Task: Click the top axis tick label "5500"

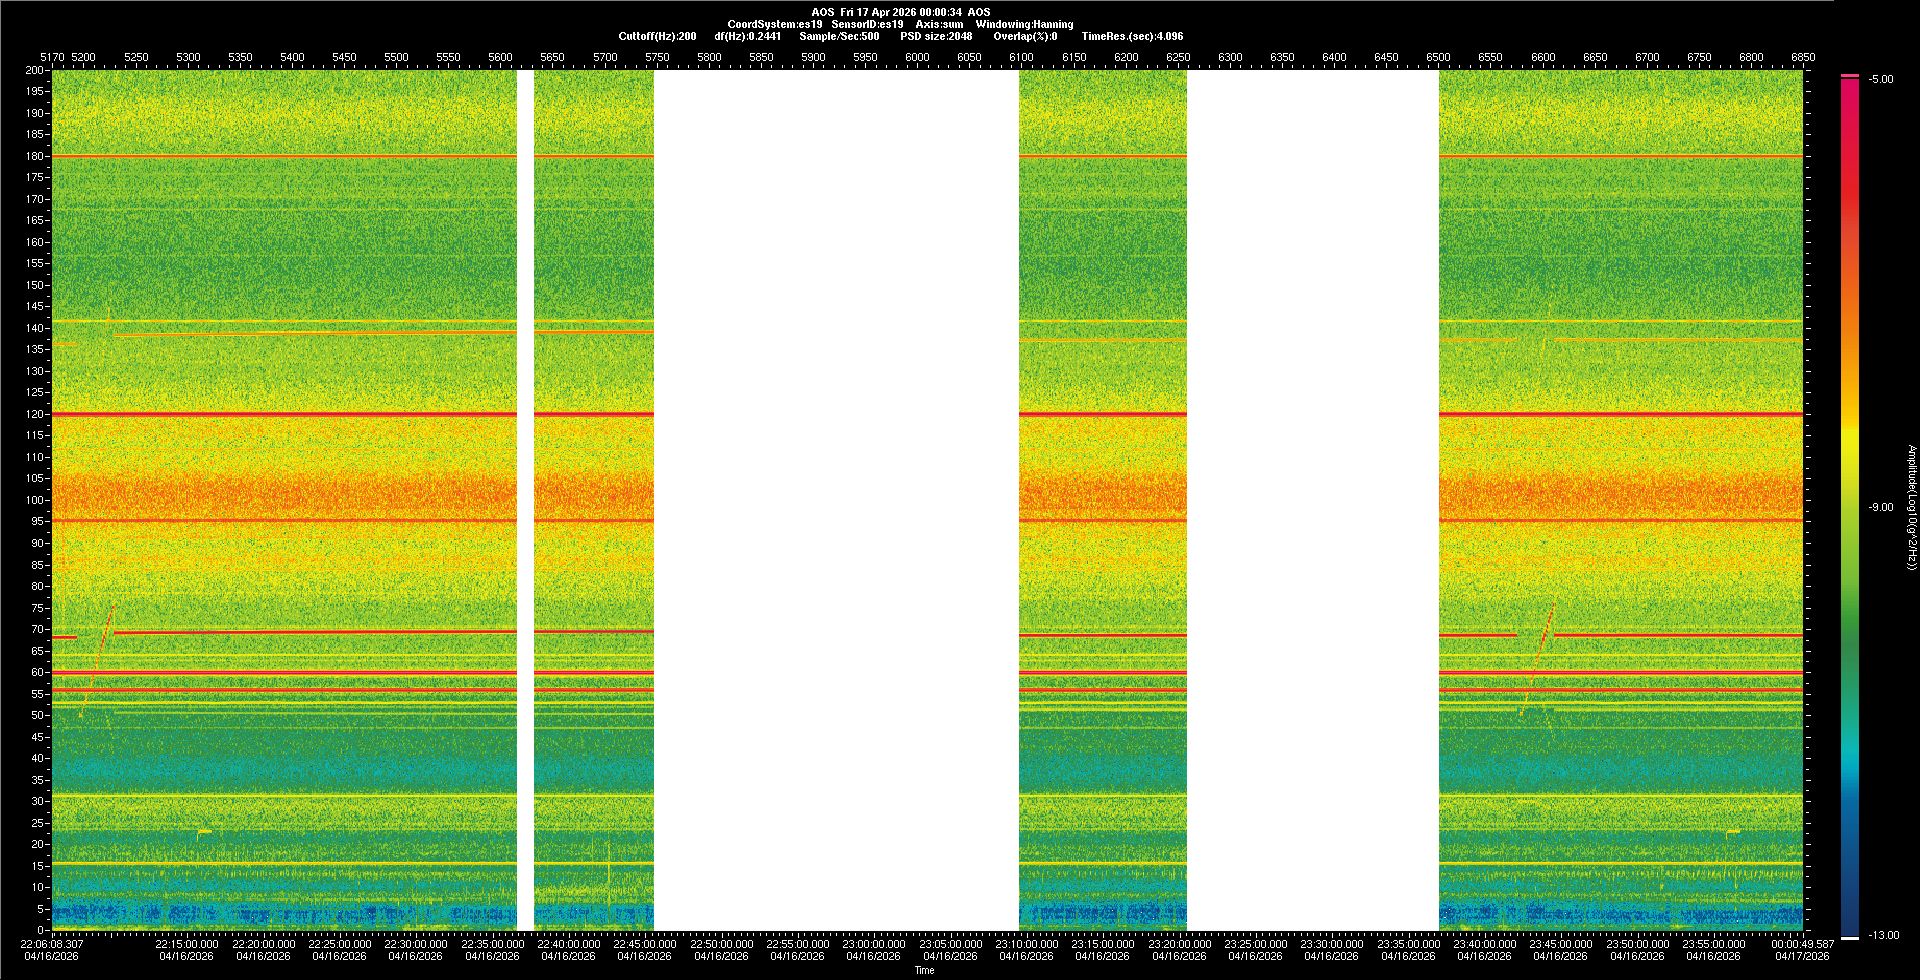Action: (x=396, y=57)
